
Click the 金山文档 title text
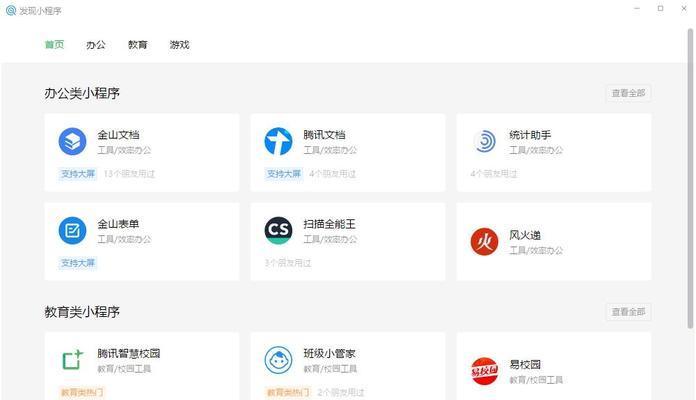click(x=118, y=135)
